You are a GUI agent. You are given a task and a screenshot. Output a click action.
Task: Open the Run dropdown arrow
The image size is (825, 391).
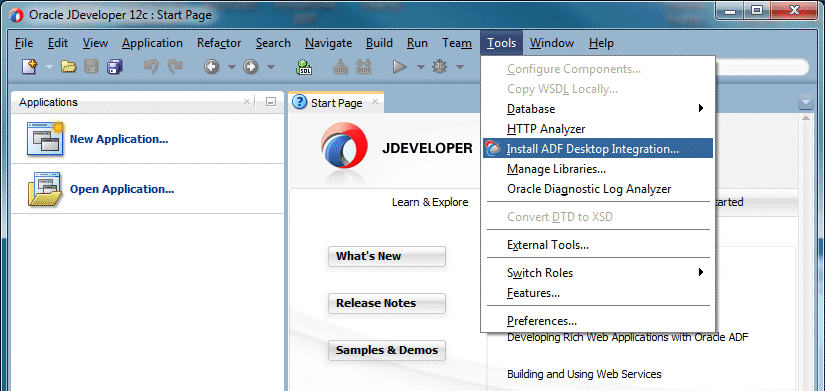click(x=420, y=67)
